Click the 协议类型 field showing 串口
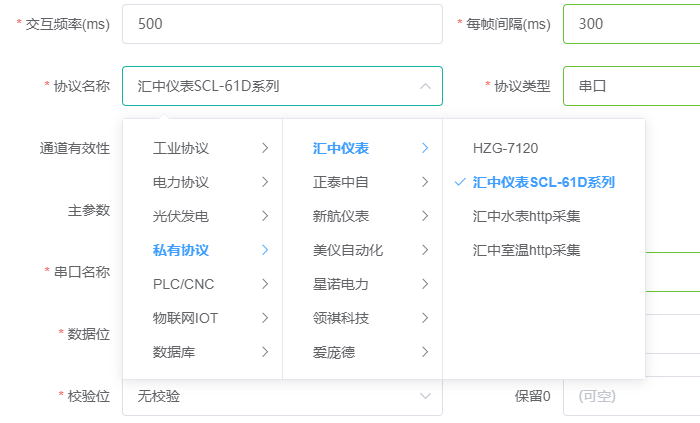Screen dimensions: 700x423 click(631, 86)
